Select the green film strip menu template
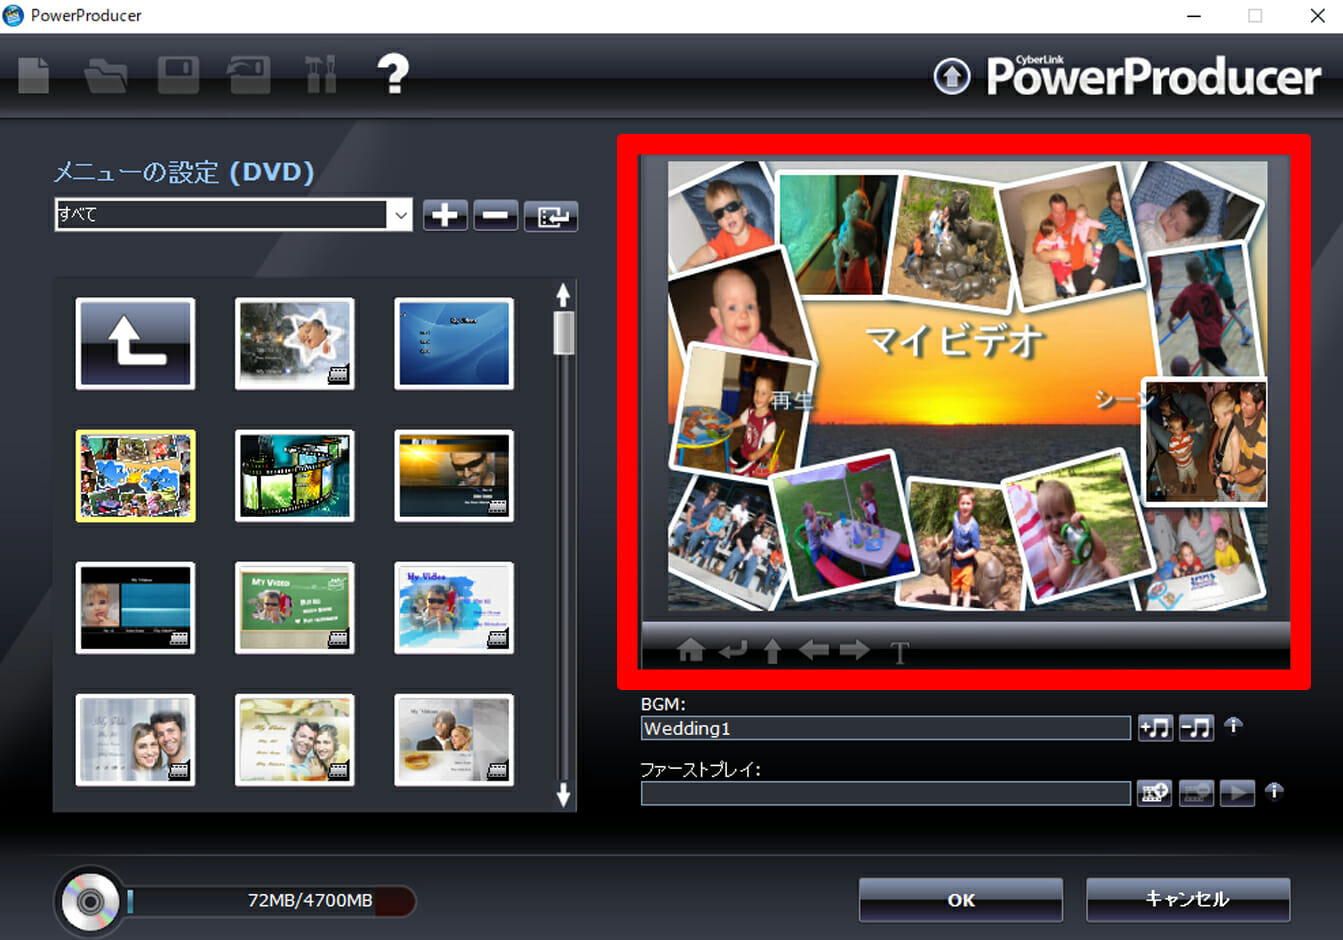The image size is (1343, 940). click(294, 475)
